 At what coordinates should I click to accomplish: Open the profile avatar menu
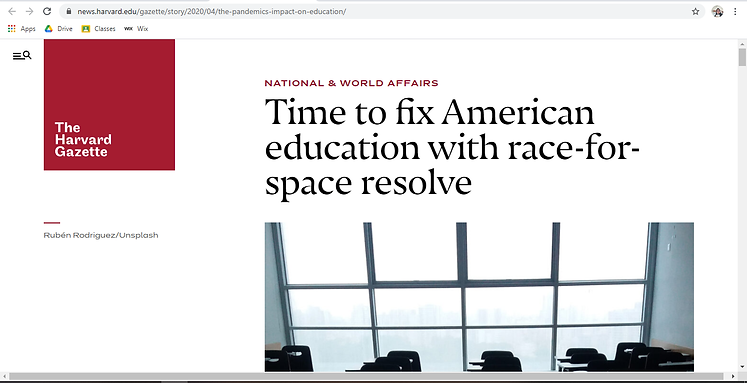pos(717,11)
